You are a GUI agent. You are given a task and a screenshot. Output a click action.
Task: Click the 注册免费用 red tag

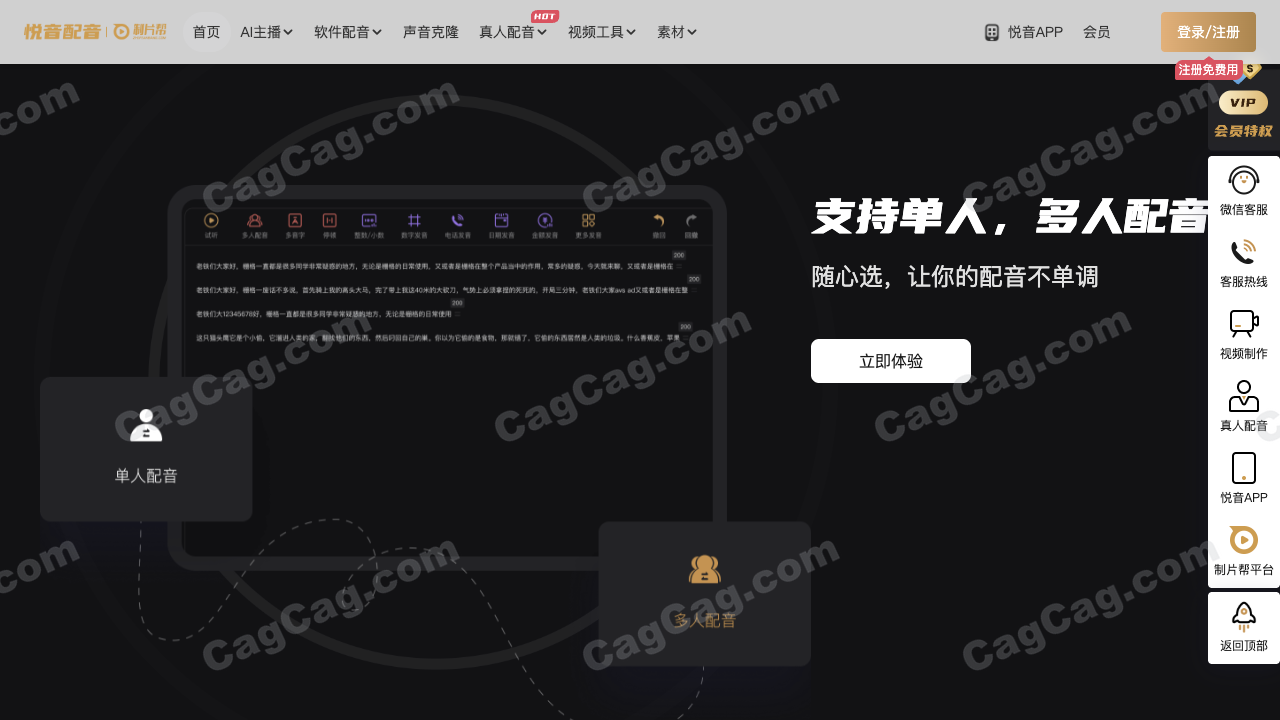(1208, 70)
